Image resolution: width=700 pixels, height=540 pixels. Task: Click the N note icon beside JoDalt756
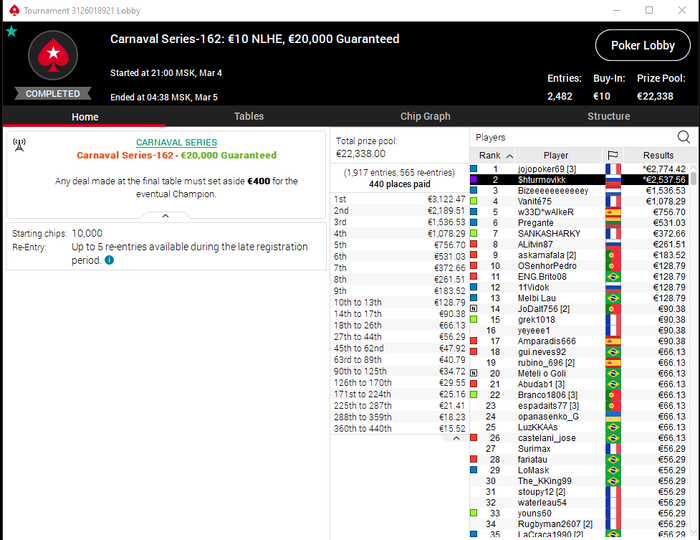point(474,308)
